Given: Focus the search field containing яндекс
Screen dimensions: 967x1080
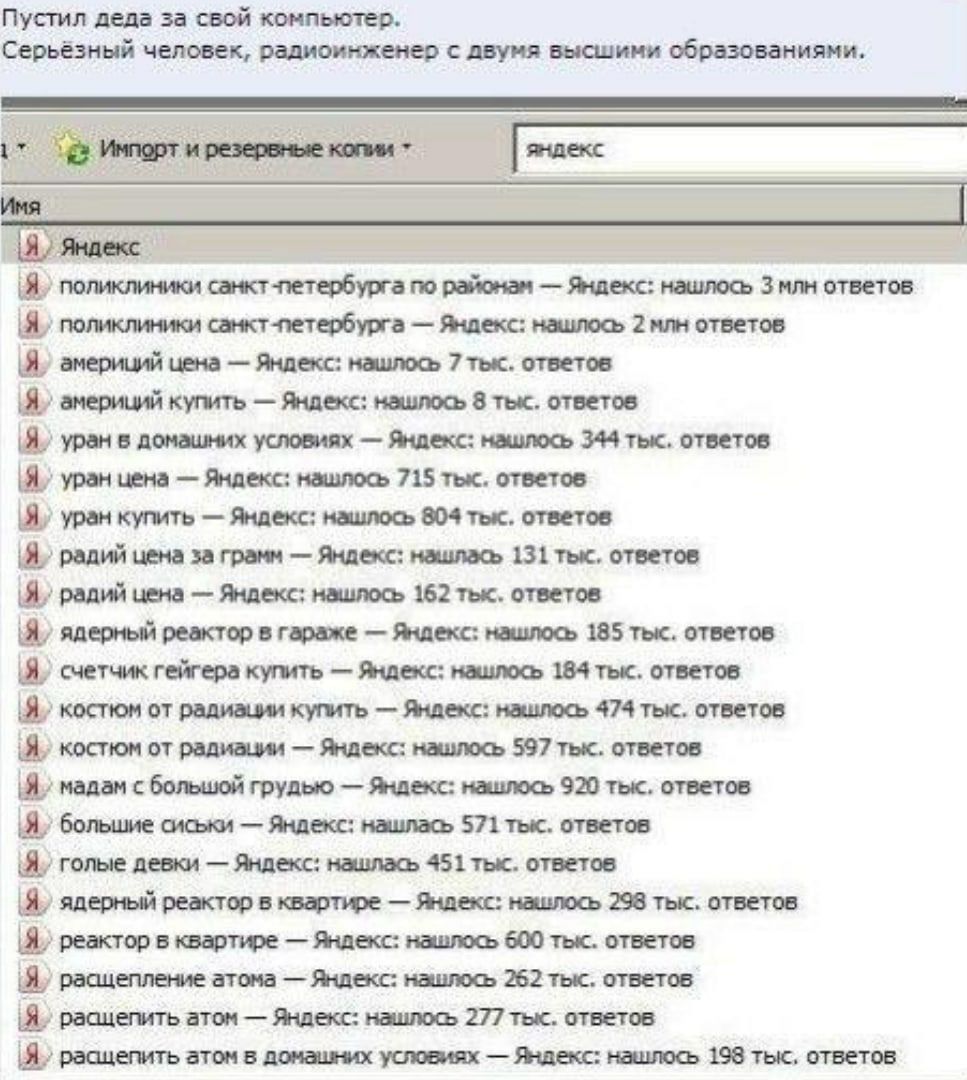Looking at the screenshot, I should pyautogui.click(x=741, y=149).
